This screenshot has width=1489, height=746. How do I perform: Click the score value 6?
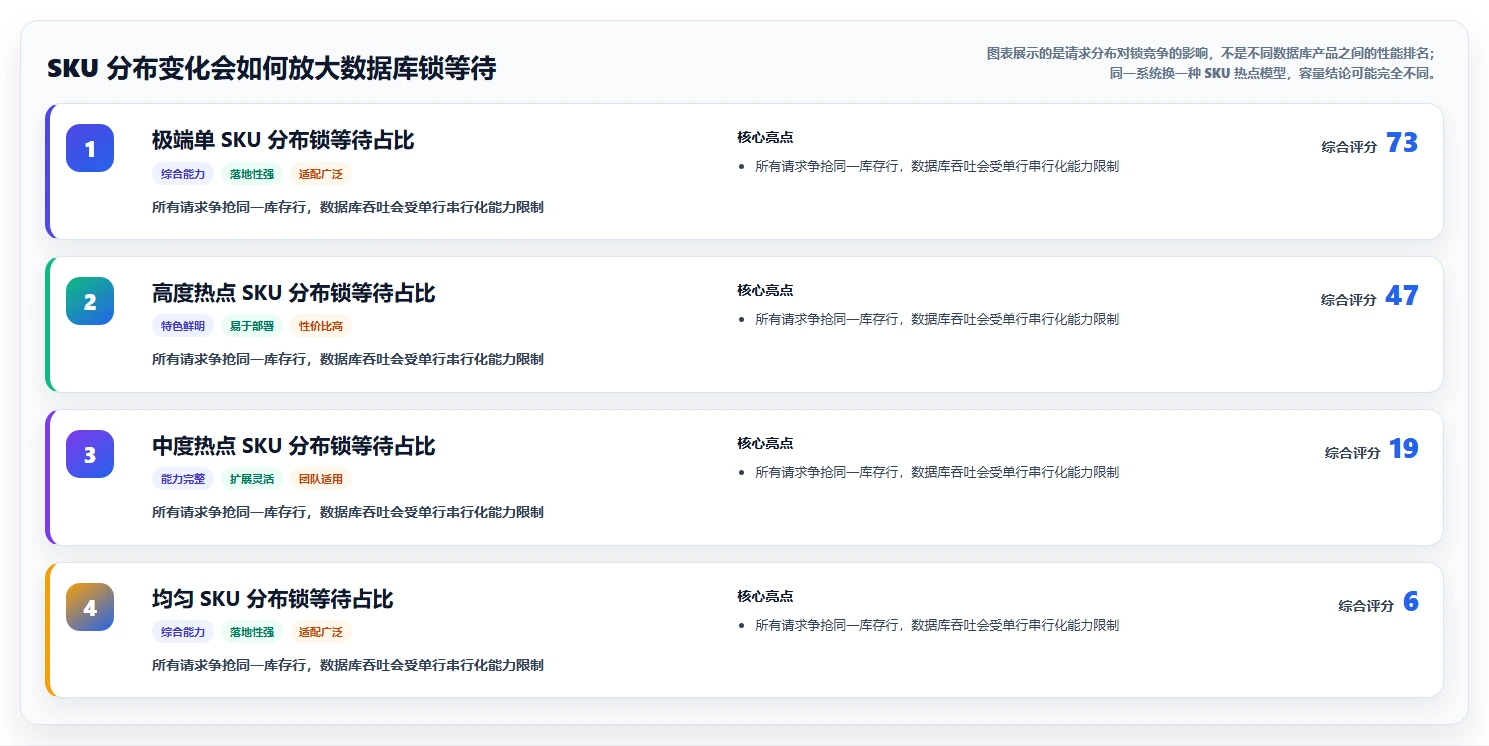[1411, 602]
